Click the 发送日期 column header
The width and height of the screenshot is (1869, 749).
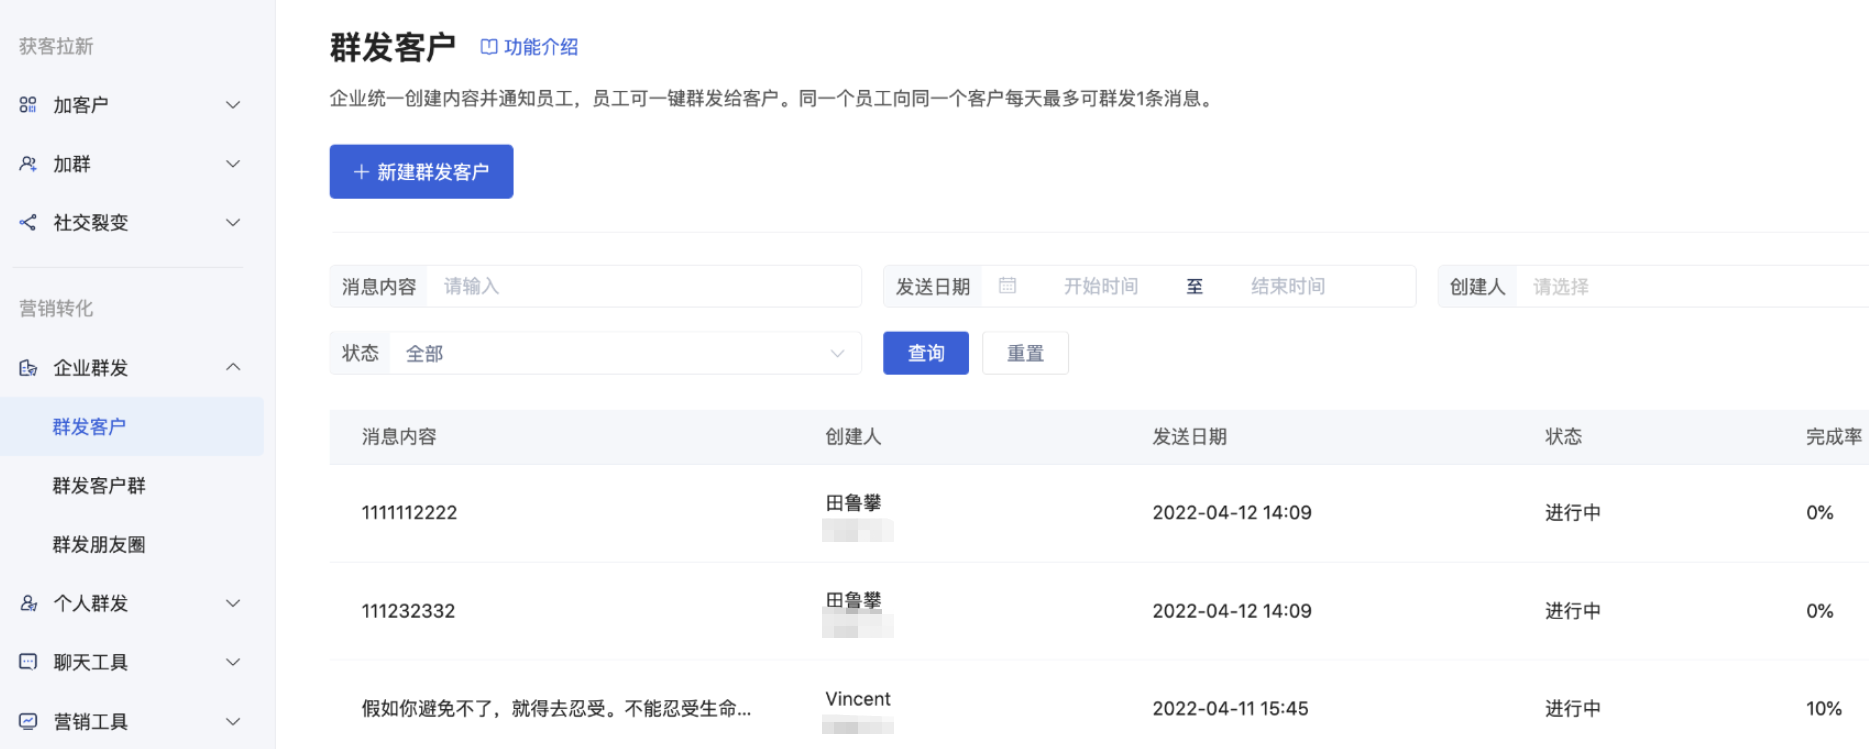coord(1189,437)
